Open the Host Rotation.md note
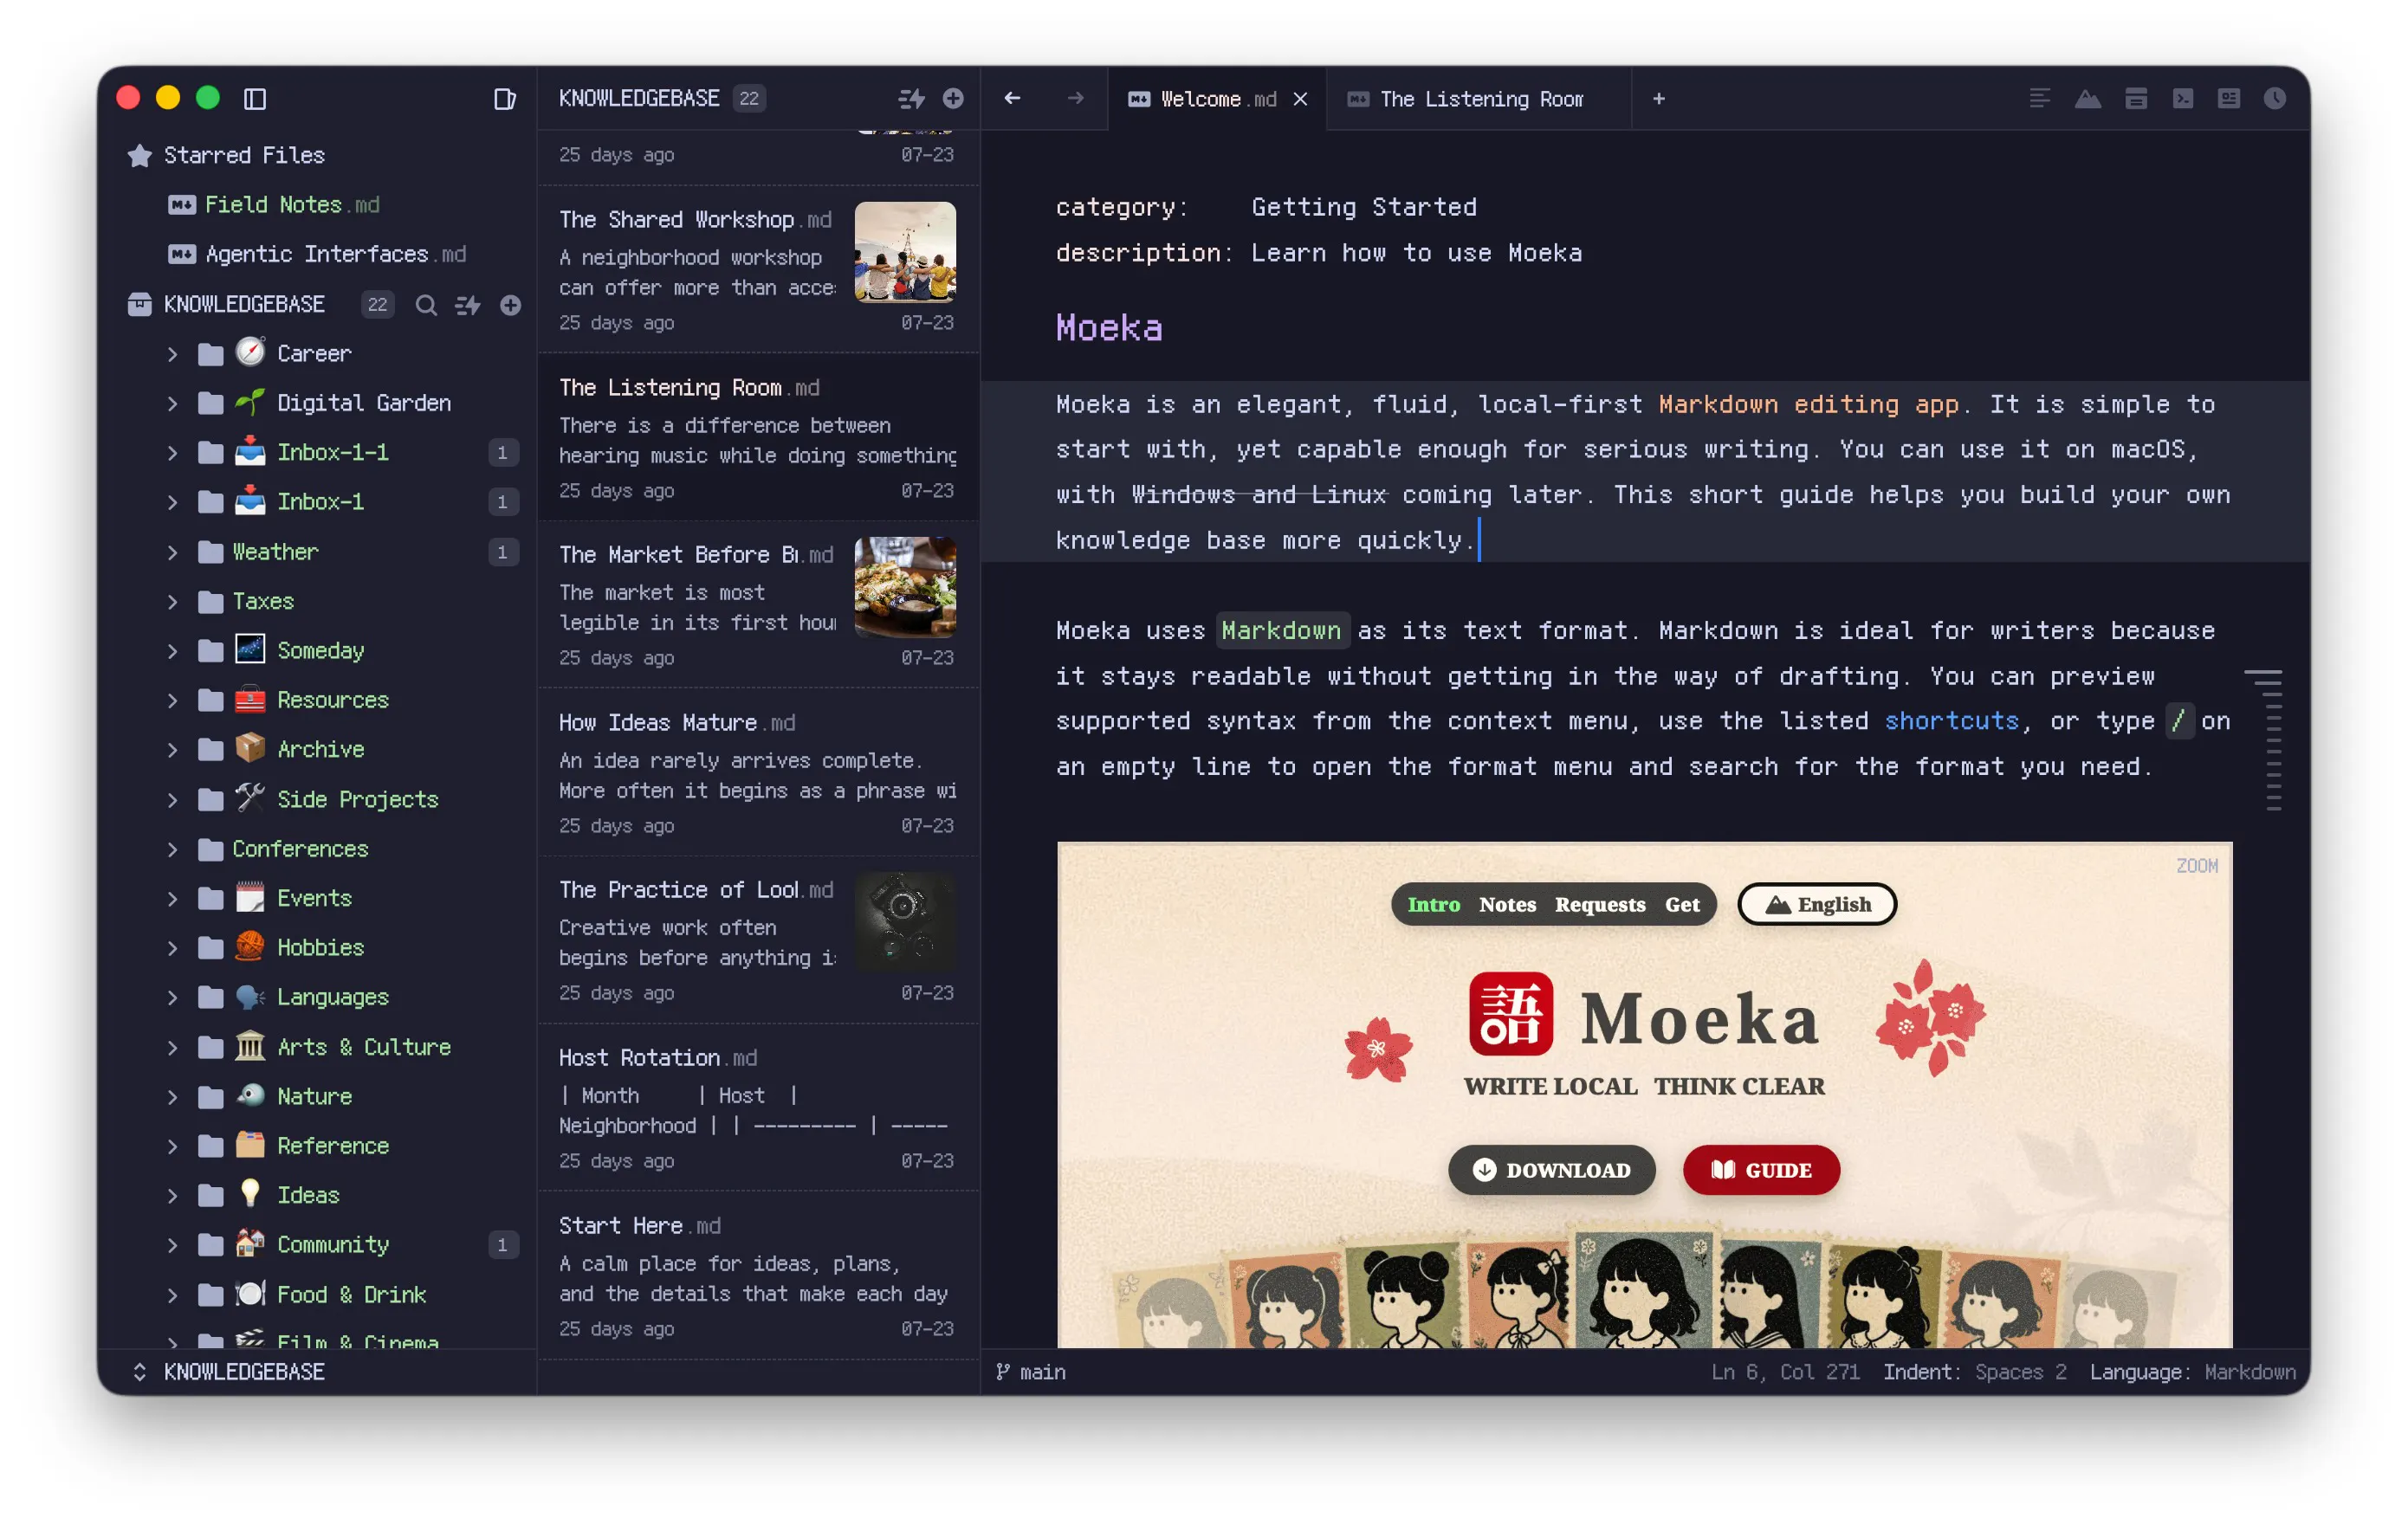The width and height of the screenshot is (2408, 1524). 758,1108
